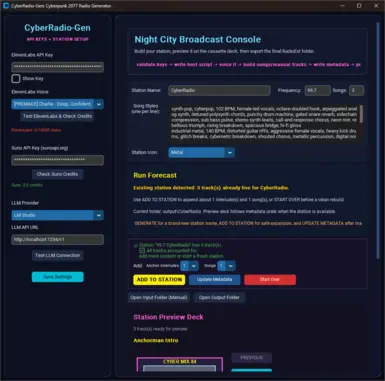Click the Check Suno Credits button
Screen dimensions: 385x381
pyautogui.click(x=57, y=174)
